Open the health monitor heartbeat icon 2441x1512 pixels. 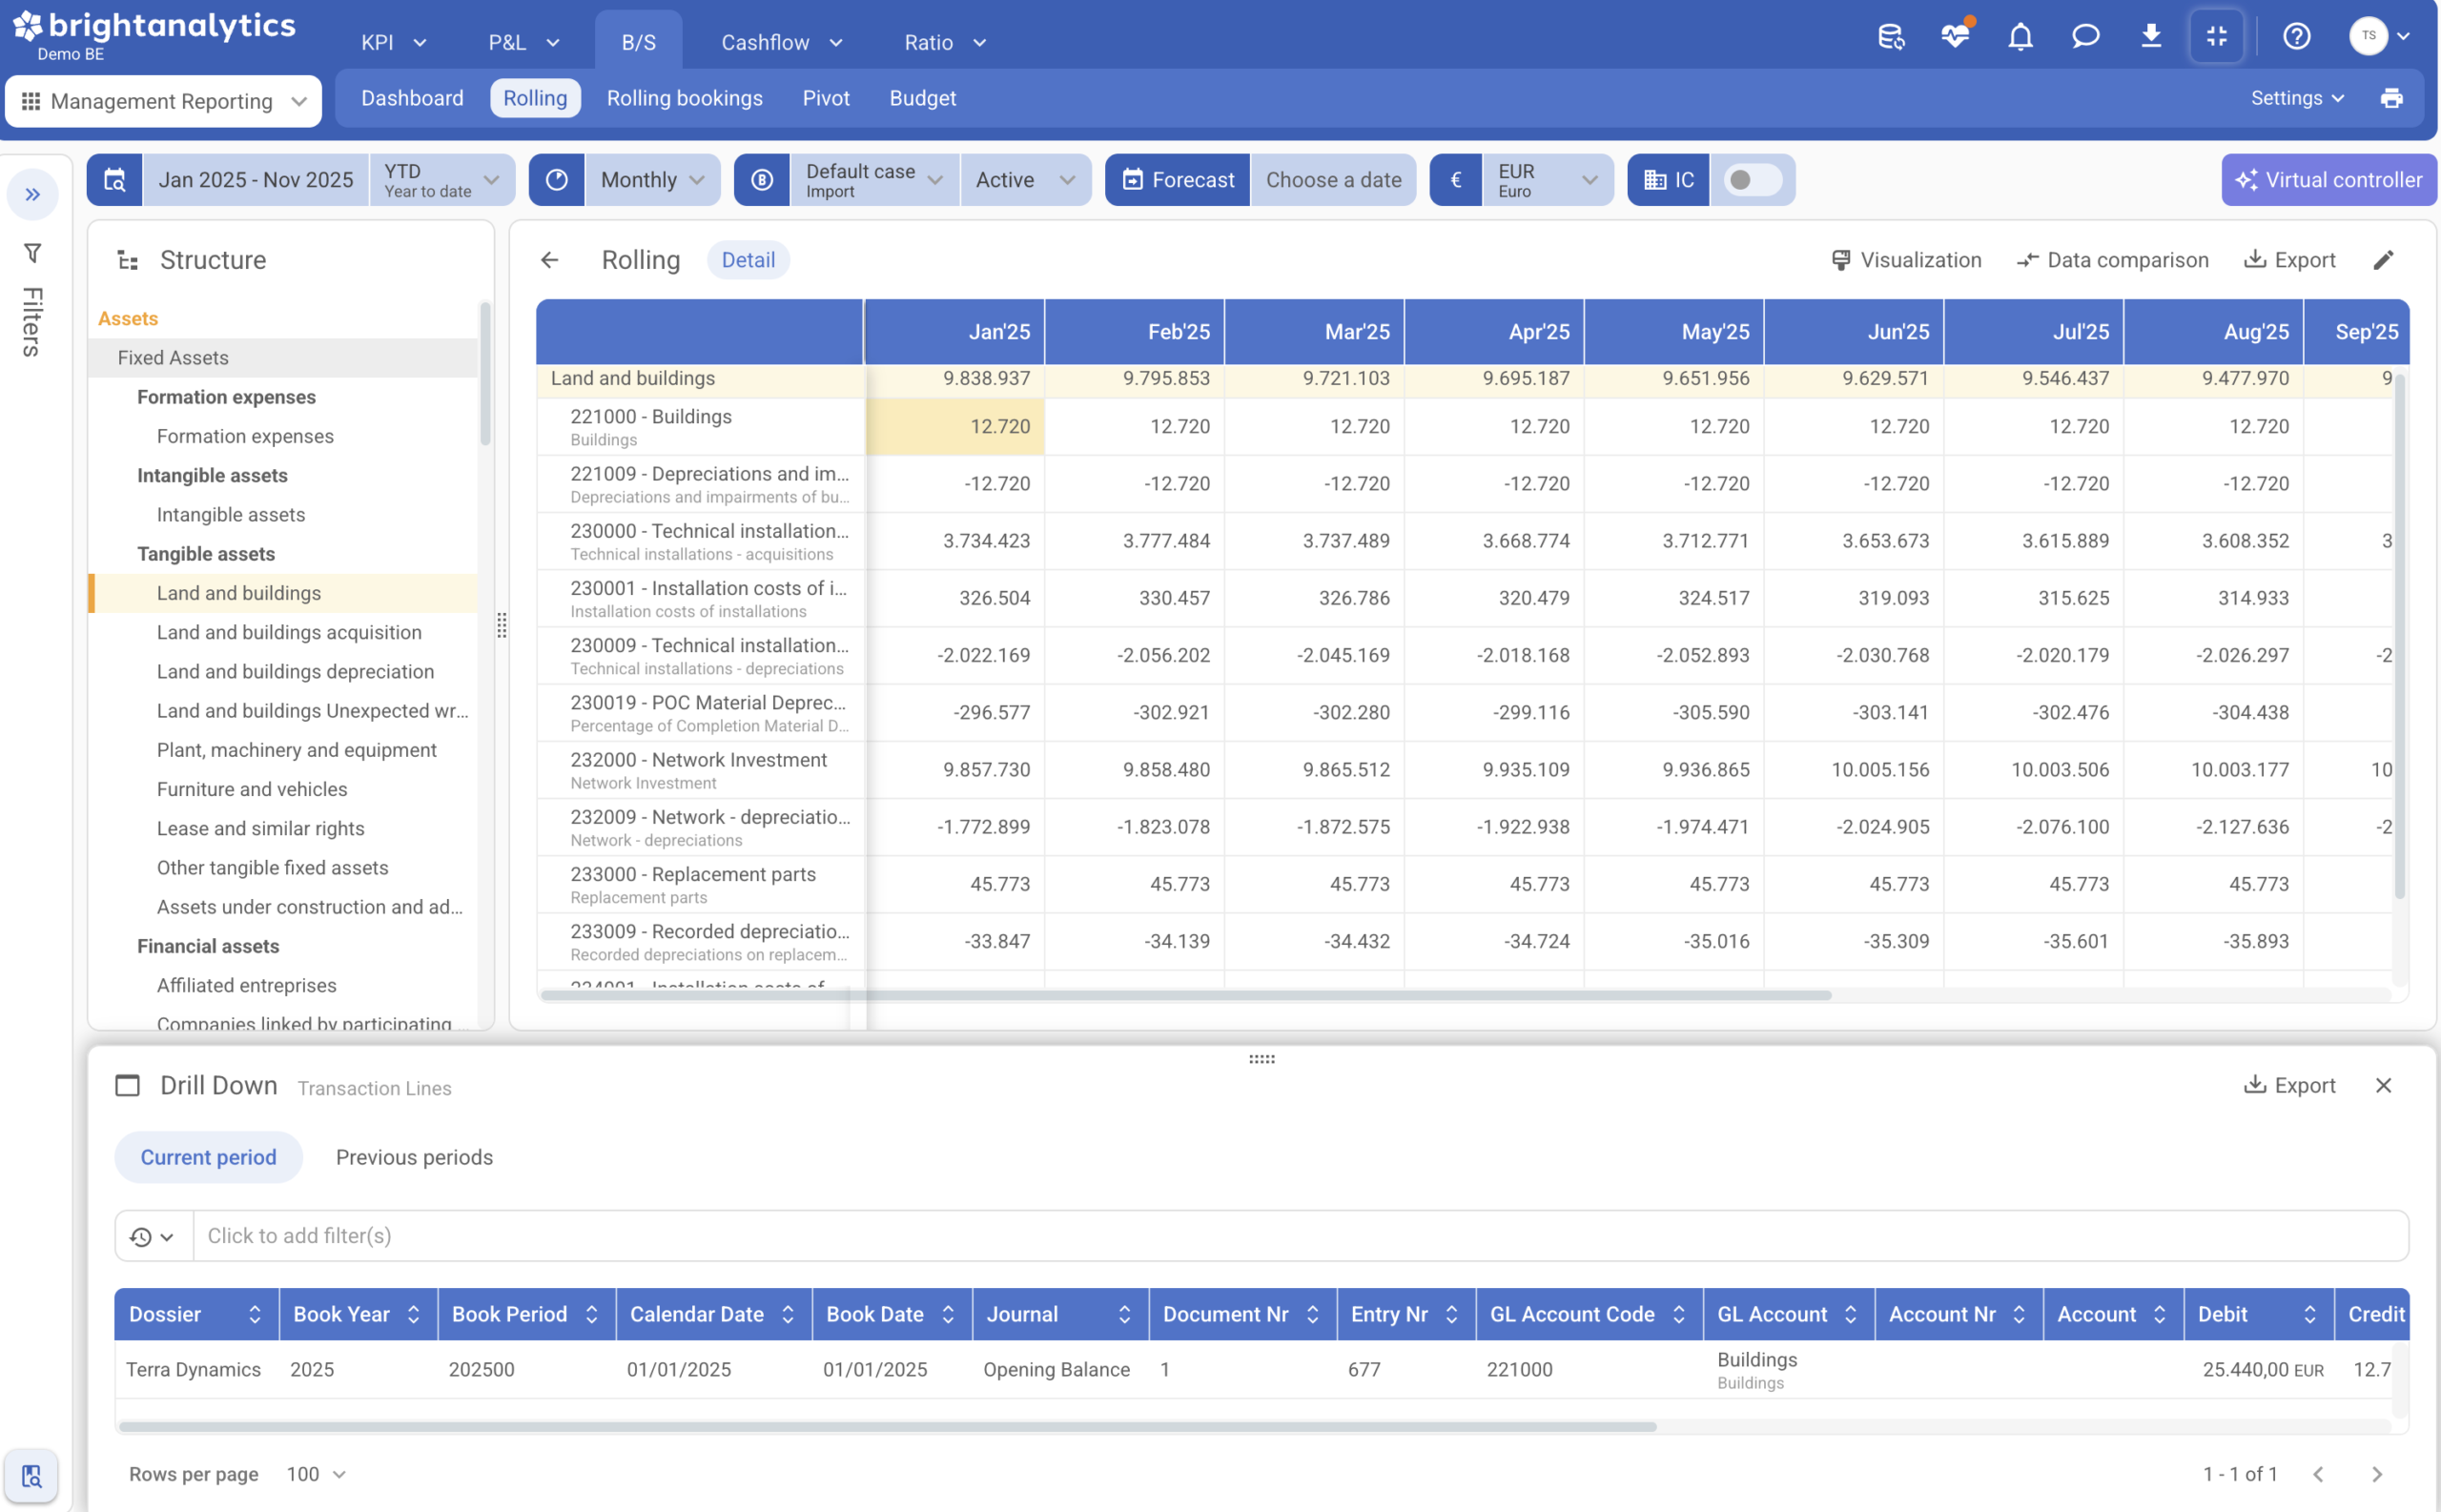[x=1956, y=37]
